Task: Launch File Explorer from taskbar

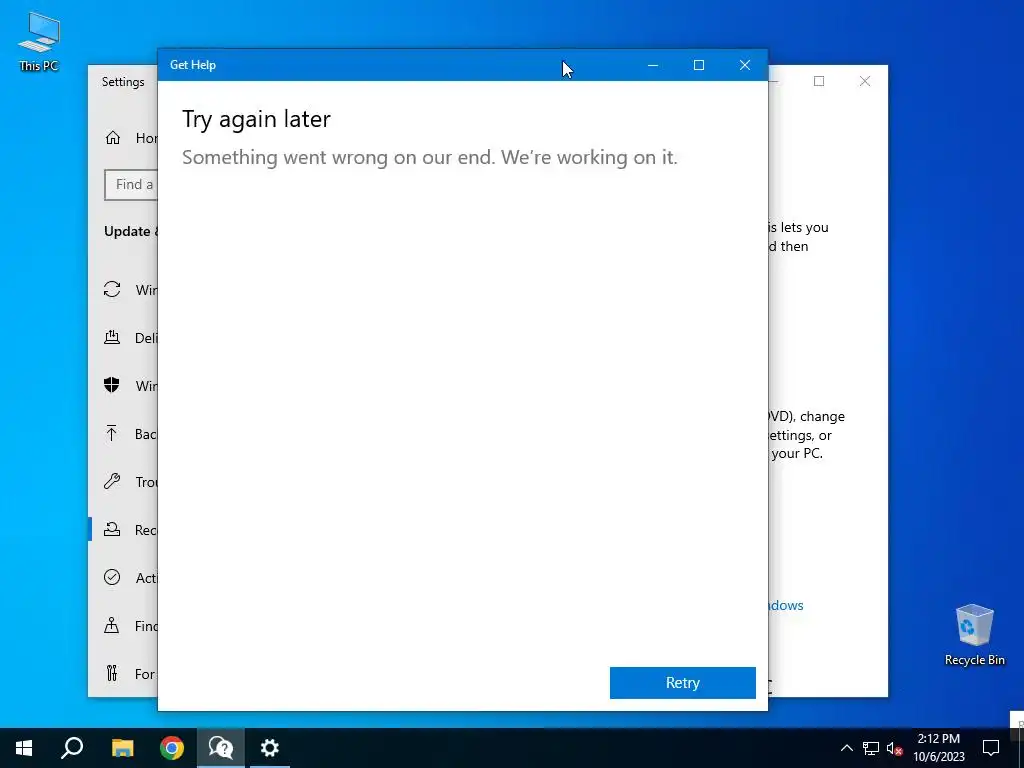Action: click(122, 748)
